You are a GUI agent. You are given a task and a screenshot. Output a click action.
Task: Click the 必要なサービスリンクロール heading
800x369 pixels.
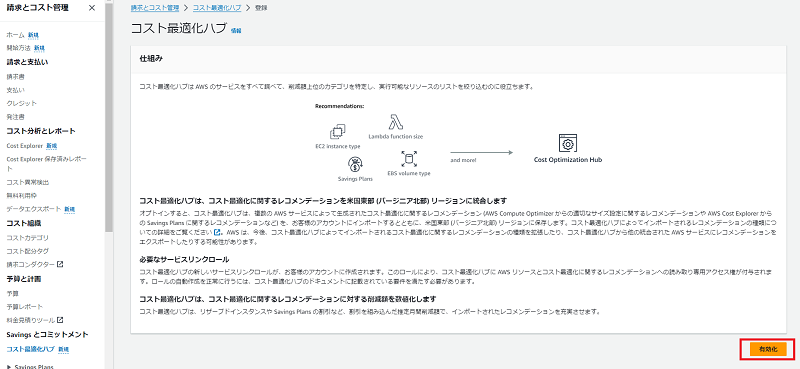184,259
